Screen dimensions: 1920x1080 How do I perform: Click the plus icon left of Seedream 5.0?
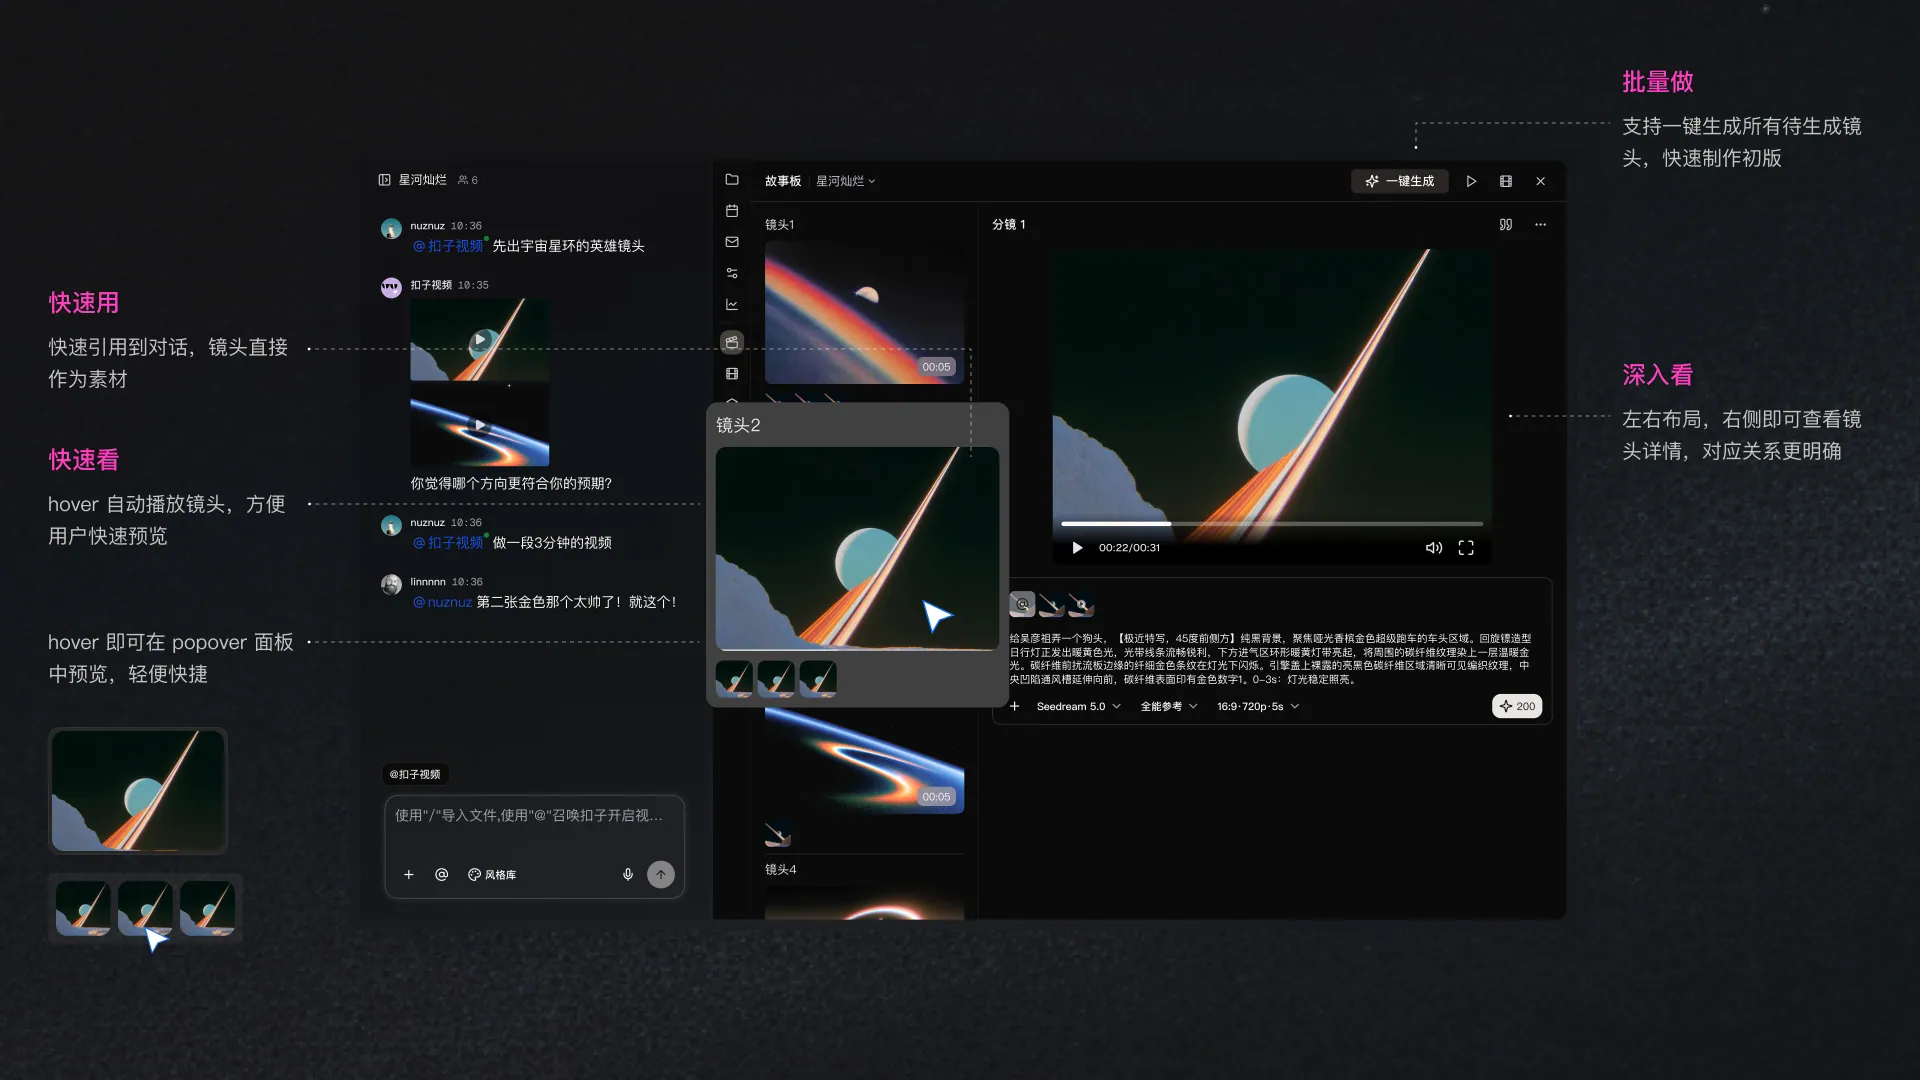[x=1015, y=706]
